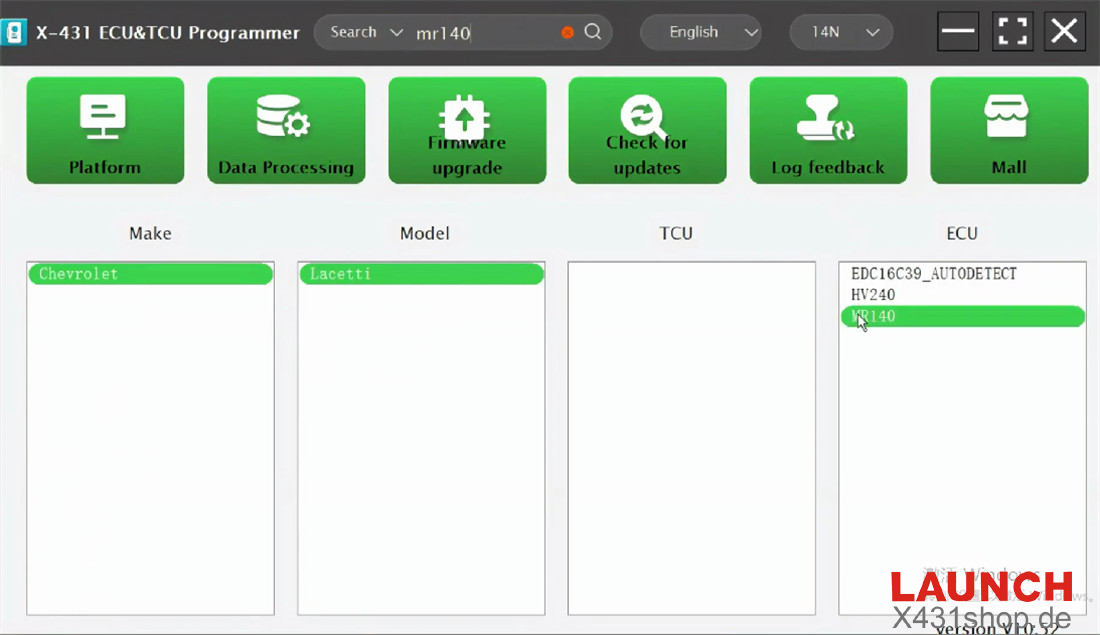Click the X-431 app logo icon
Viewport: 1100px width, 635px height.
[x=15, y=32]
